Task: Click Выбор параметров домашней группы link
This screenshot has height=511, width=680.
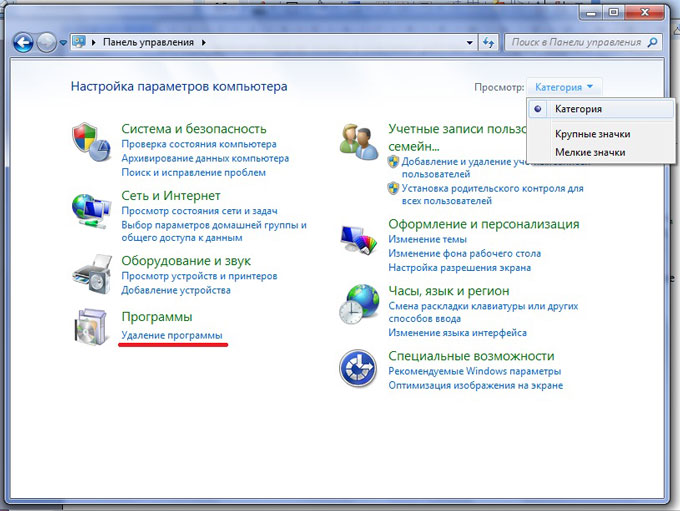Action: [214, 231]
